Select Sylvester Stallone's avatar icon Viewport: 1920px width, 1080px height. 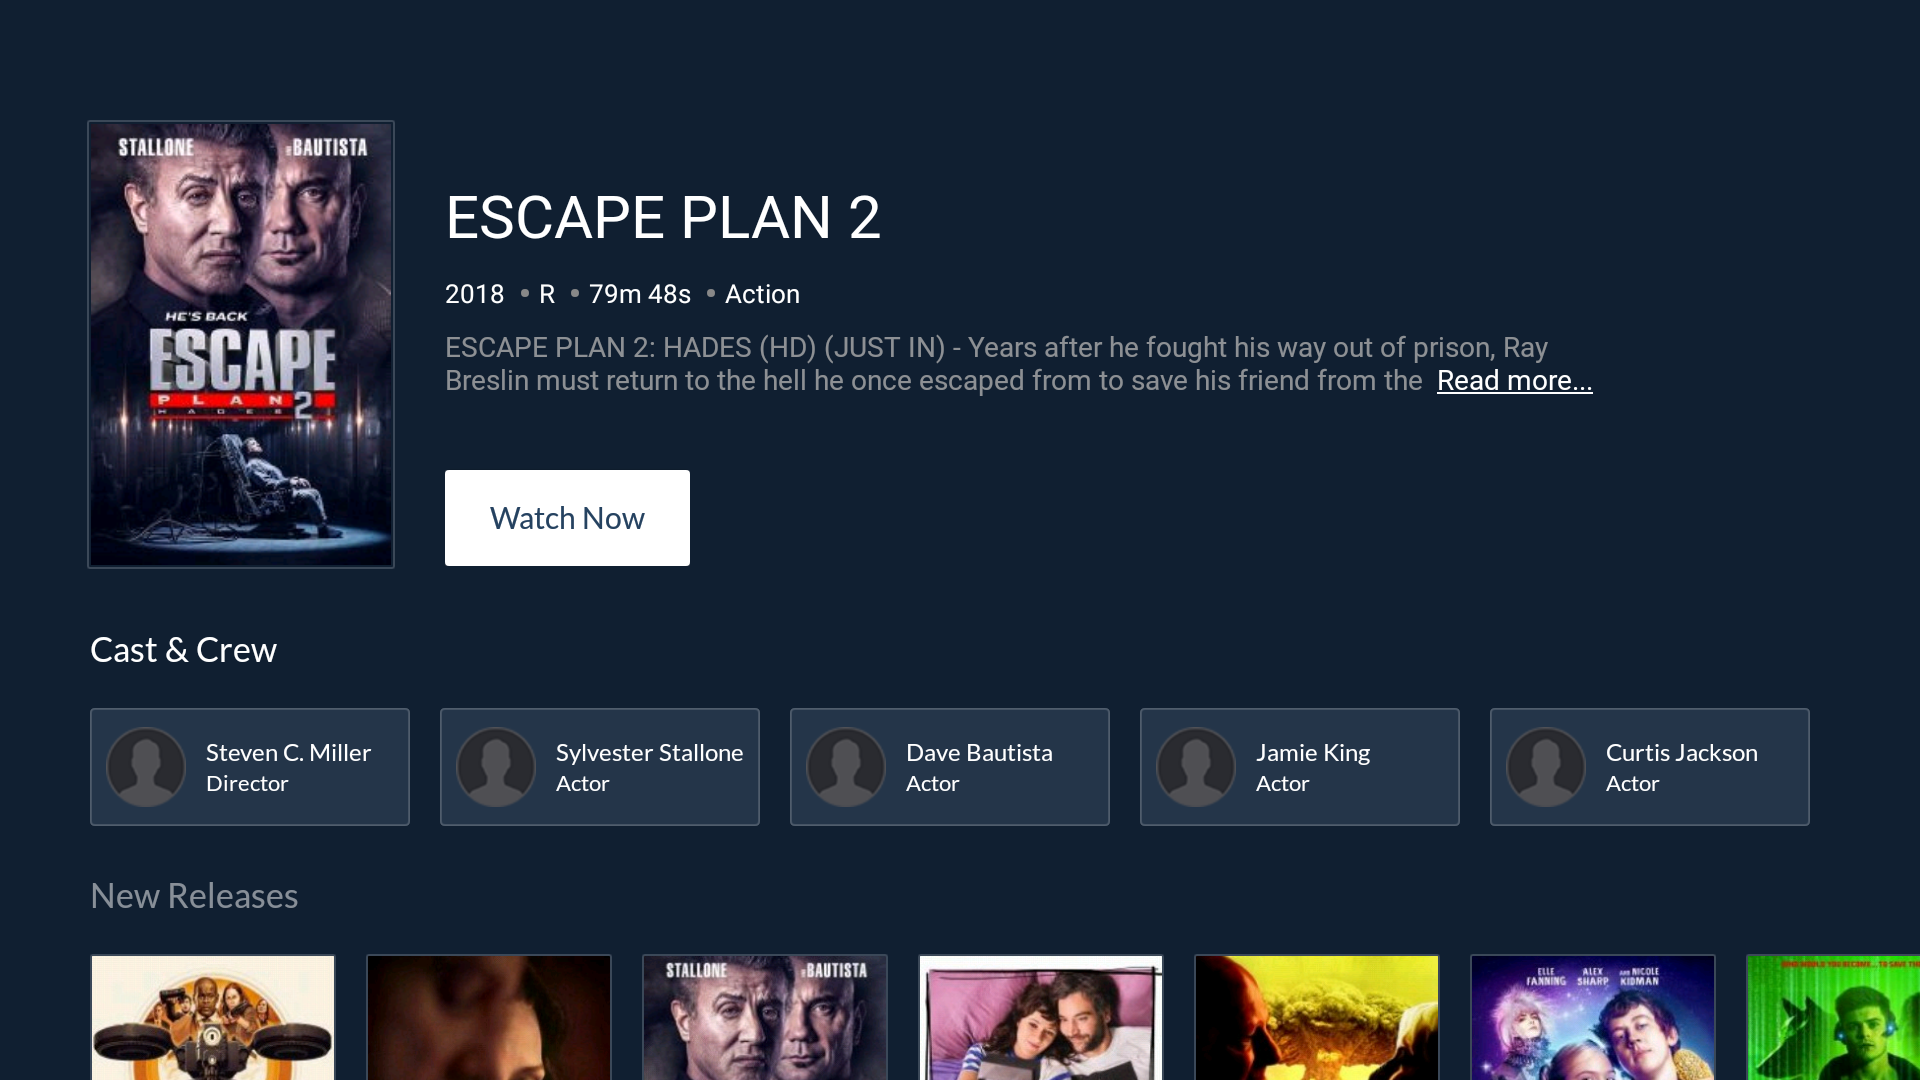(x=496, y=767)
